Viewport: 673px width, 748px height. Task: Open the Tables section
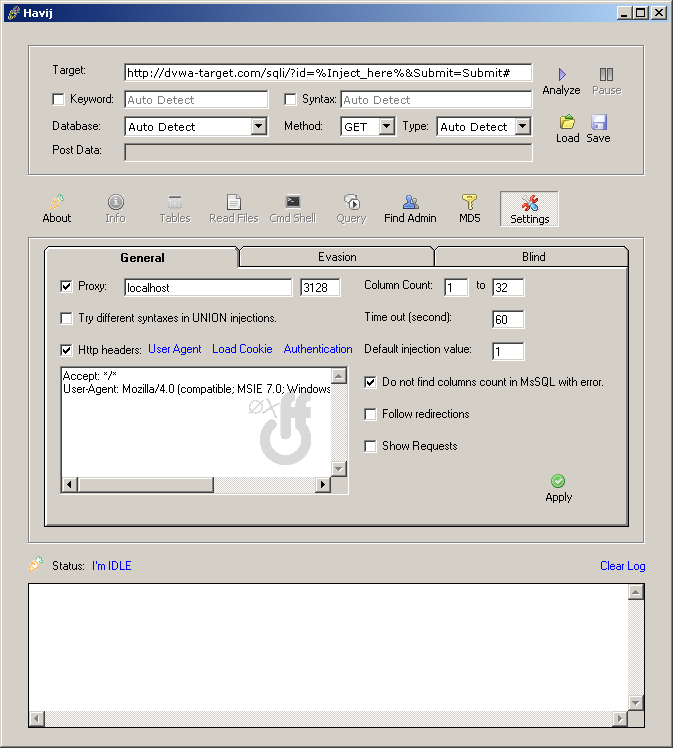[x=175, y=209]
